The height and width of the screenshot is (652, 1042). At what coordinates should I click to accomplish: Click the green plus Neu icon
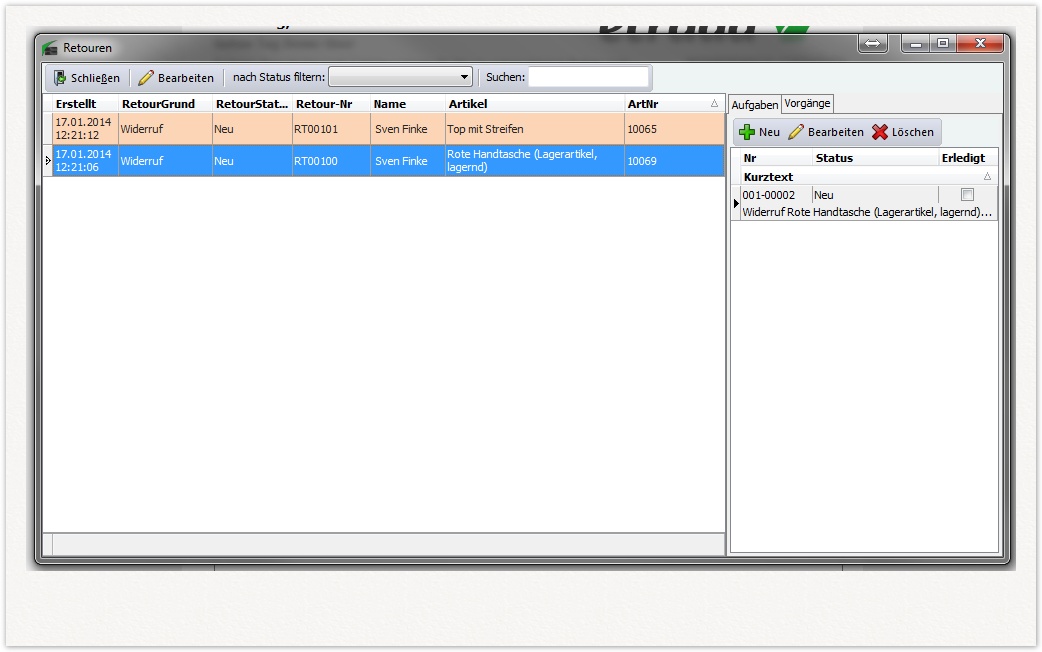[x=747, y=132]
